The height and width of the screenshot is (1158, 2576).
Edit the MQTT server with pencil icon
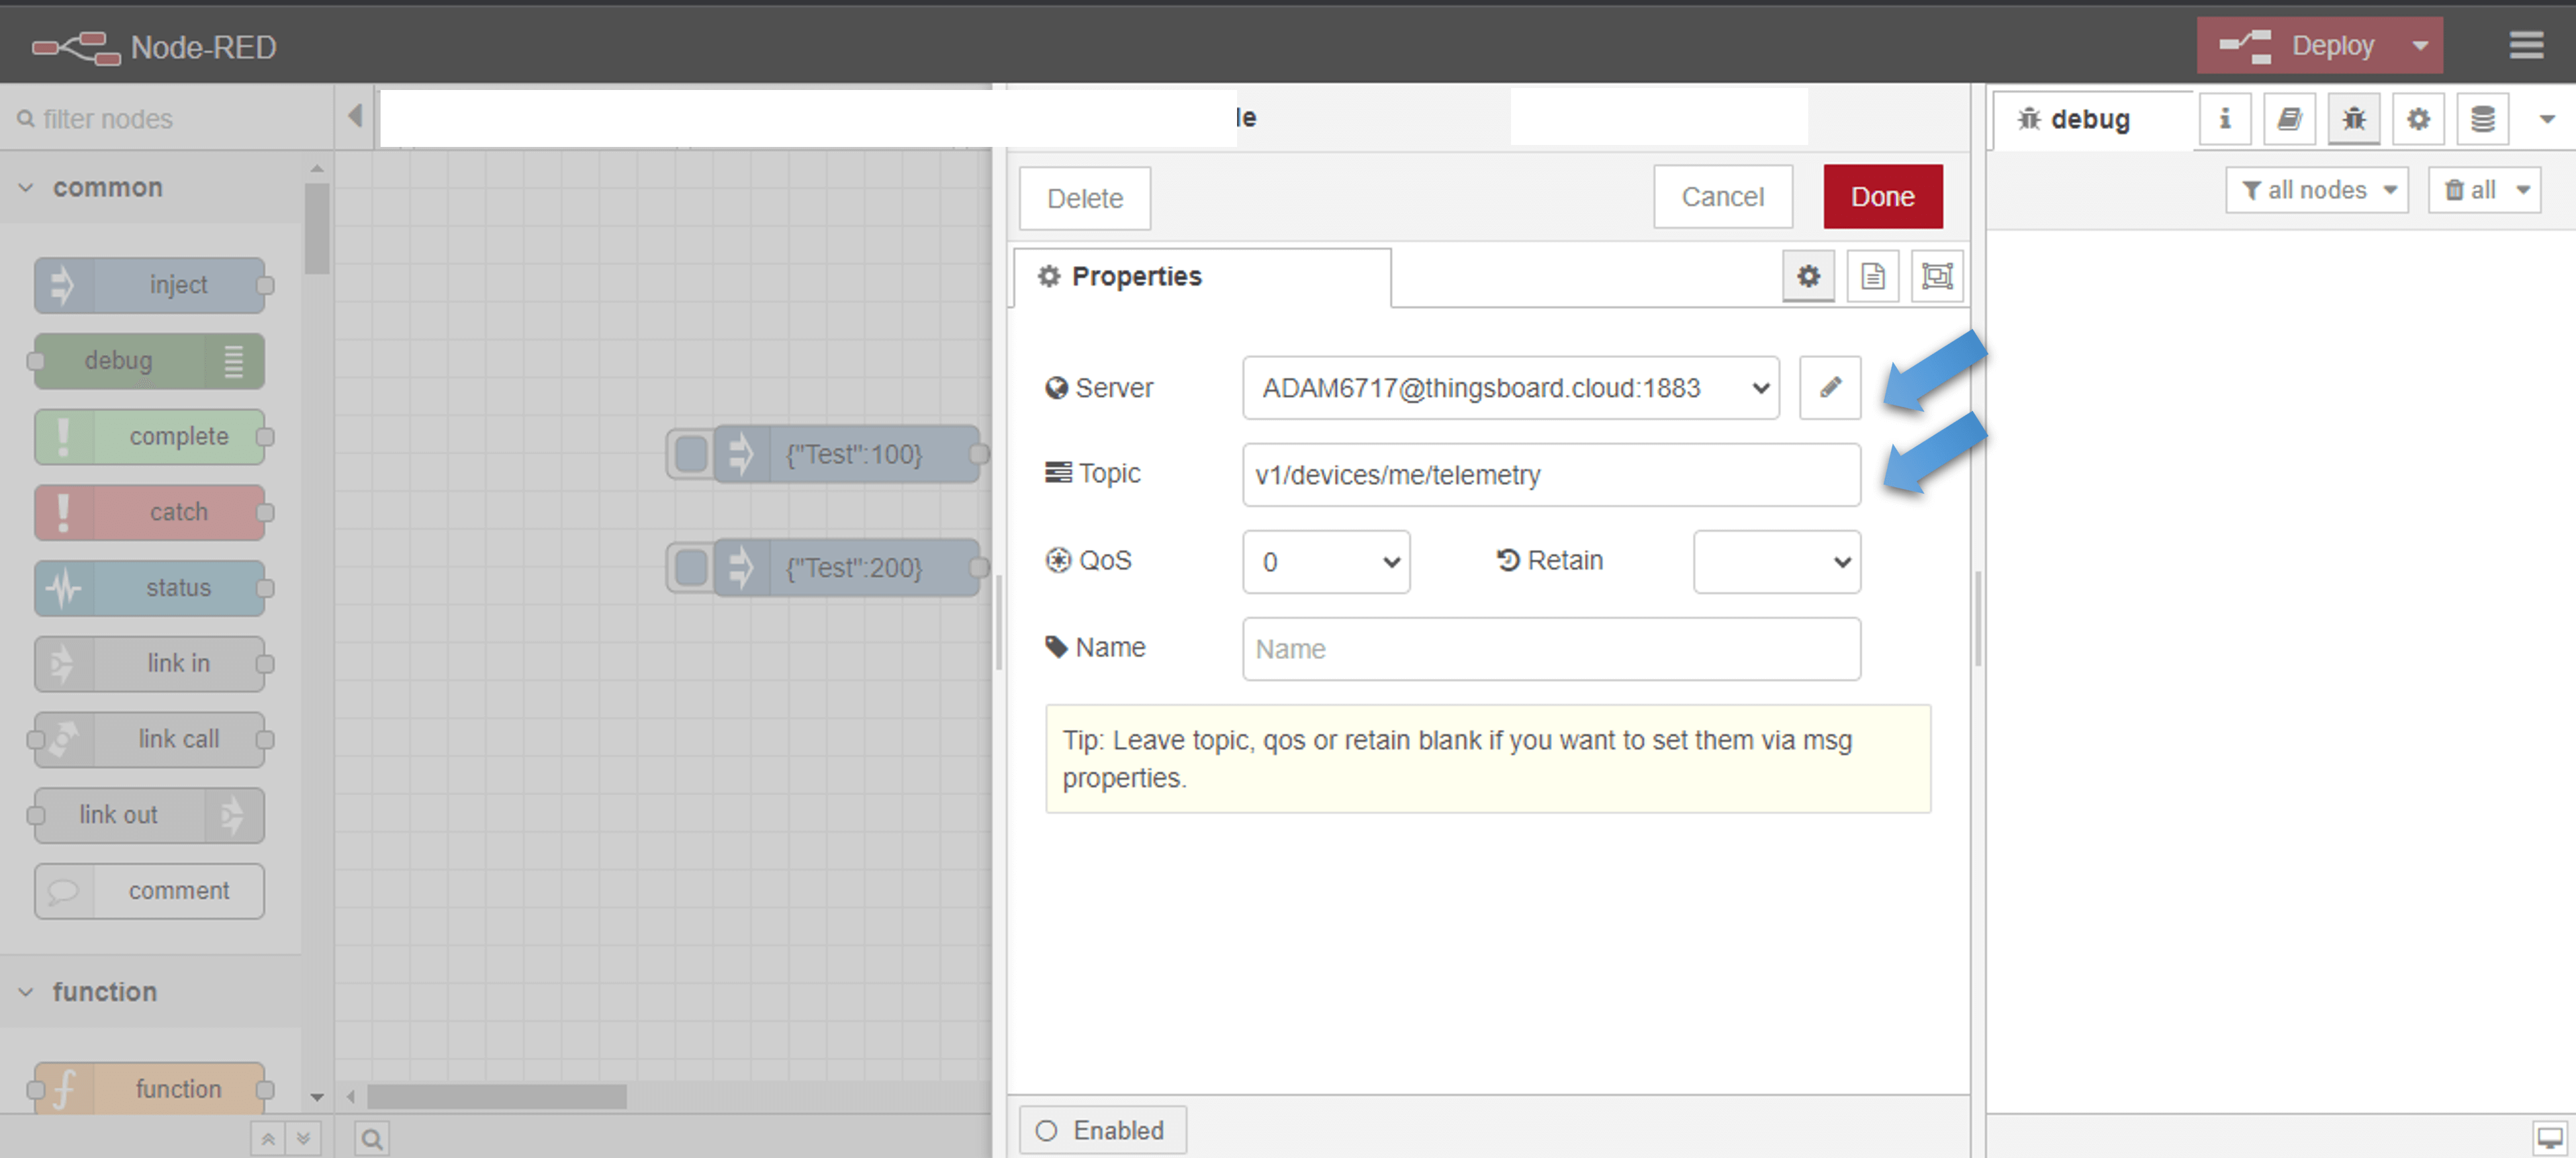1829,388
